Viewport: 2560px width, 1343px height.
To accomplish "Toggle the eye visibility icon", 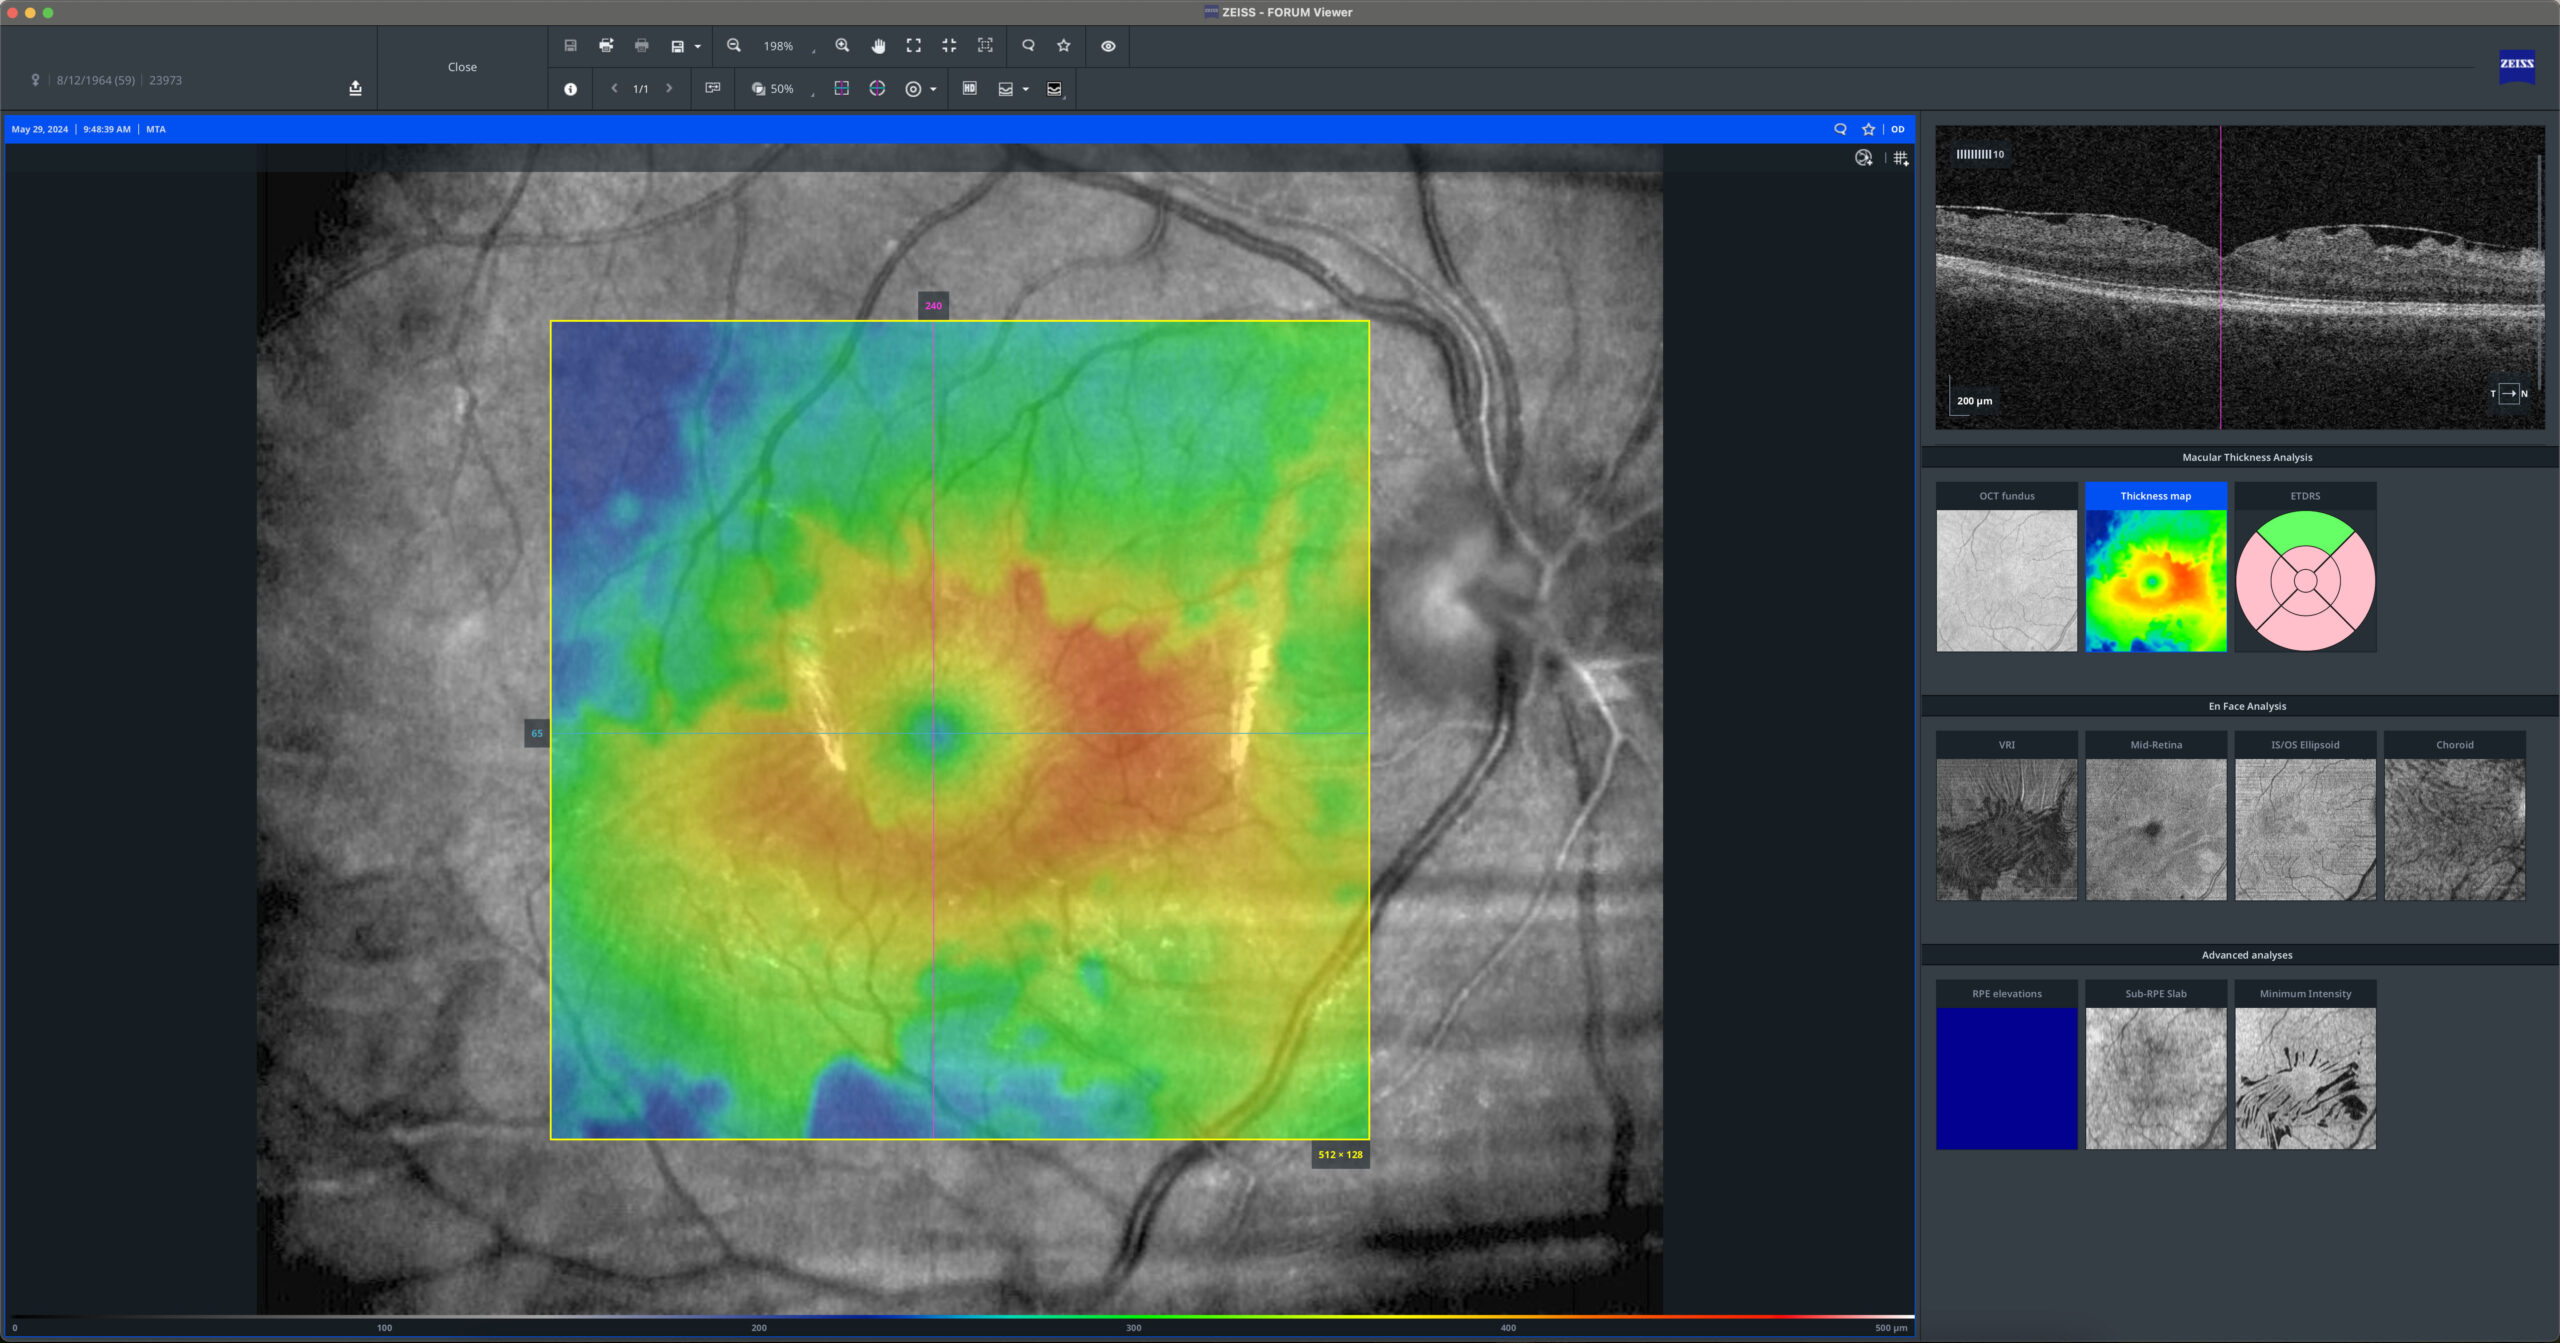I will tap(1108, 46).
